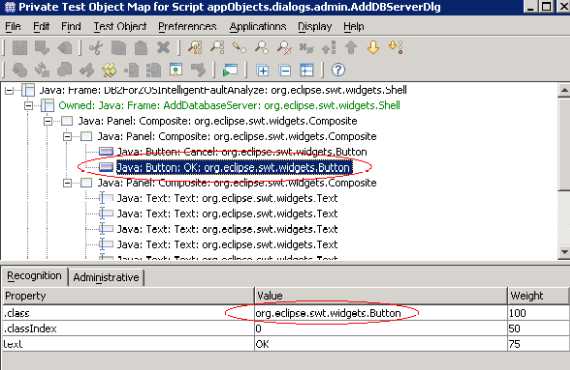Click the Value column header

(380, 296)
